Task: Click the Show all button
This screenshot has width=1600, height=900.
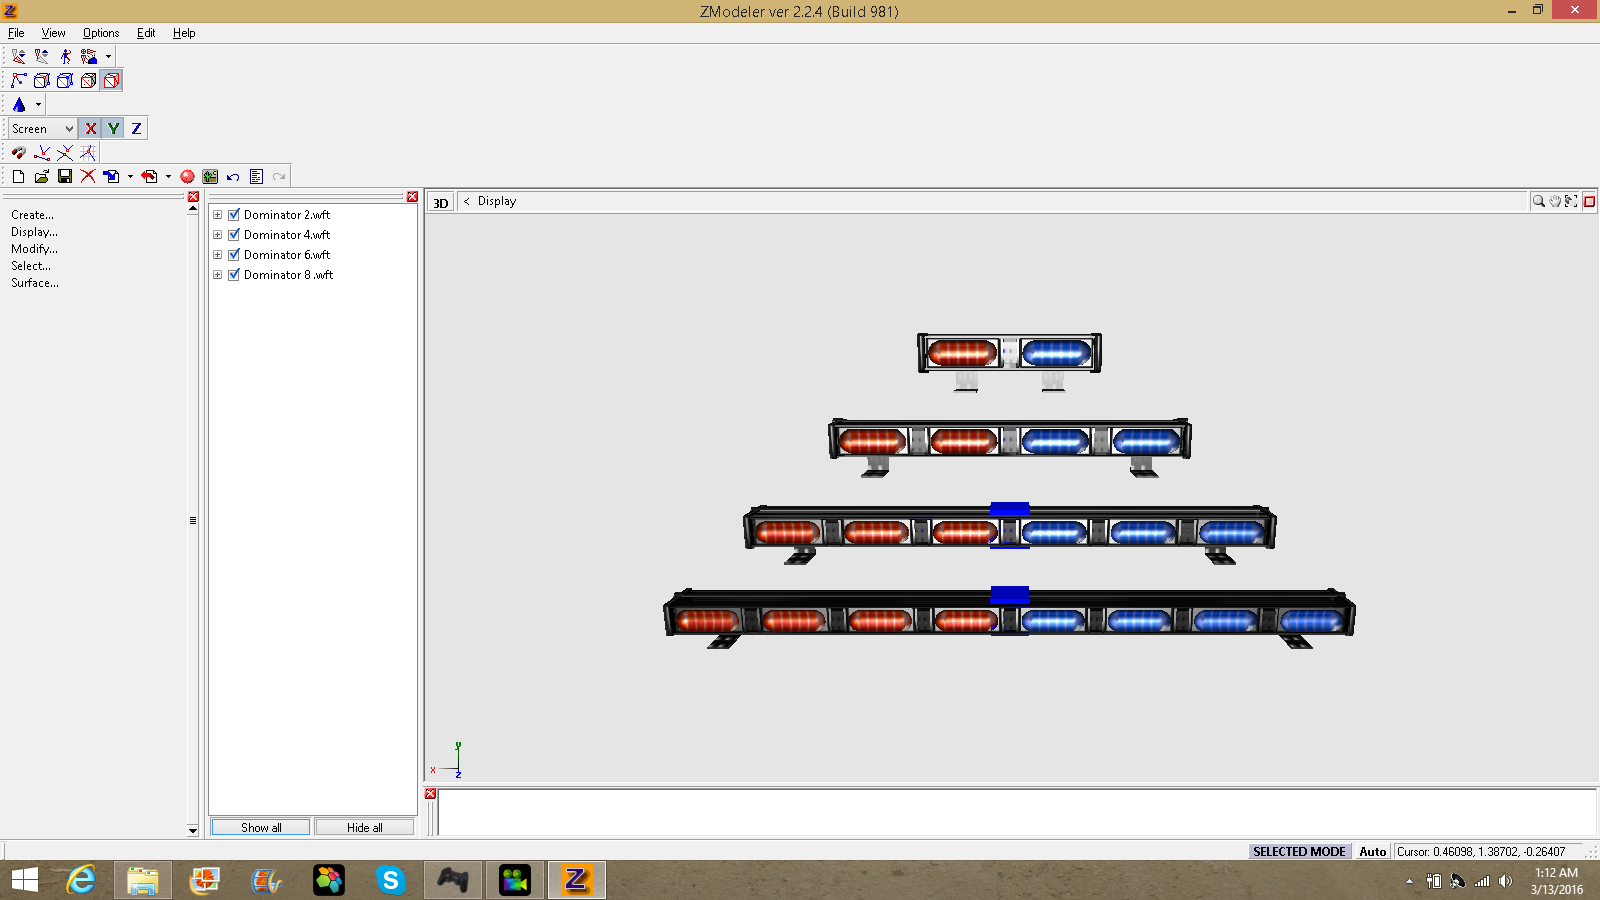Action: pyautogui.click(x=261, y=827)
